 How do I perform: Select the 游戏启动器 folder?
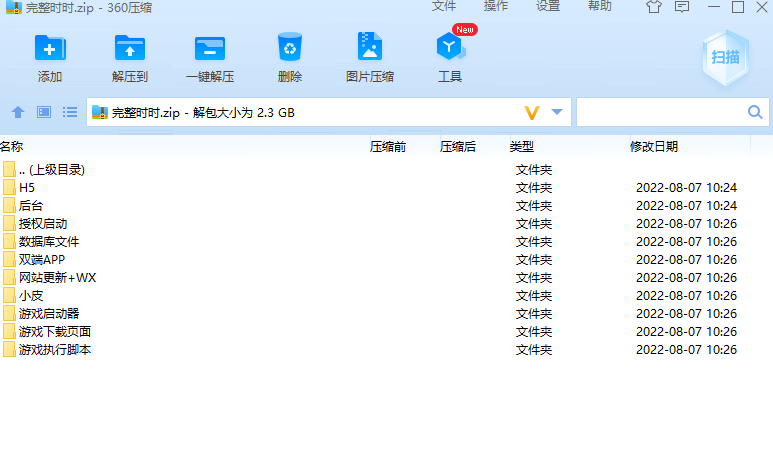(386, 314)
